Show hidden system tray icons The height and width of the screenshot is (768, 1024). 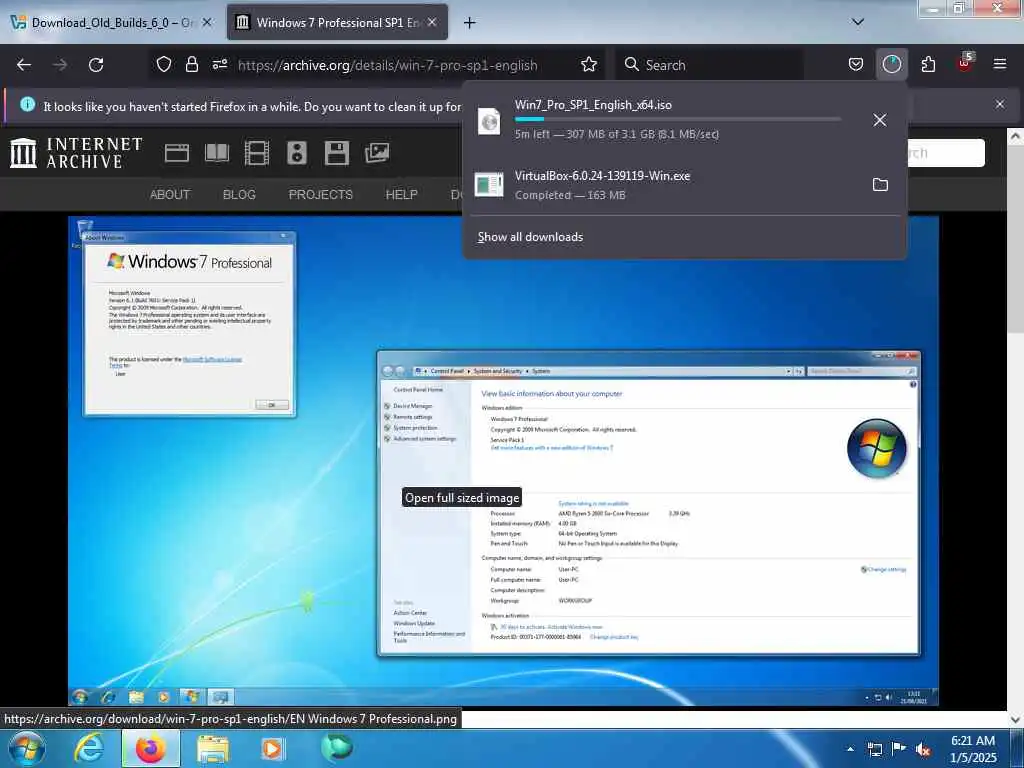tap(850, 749)
